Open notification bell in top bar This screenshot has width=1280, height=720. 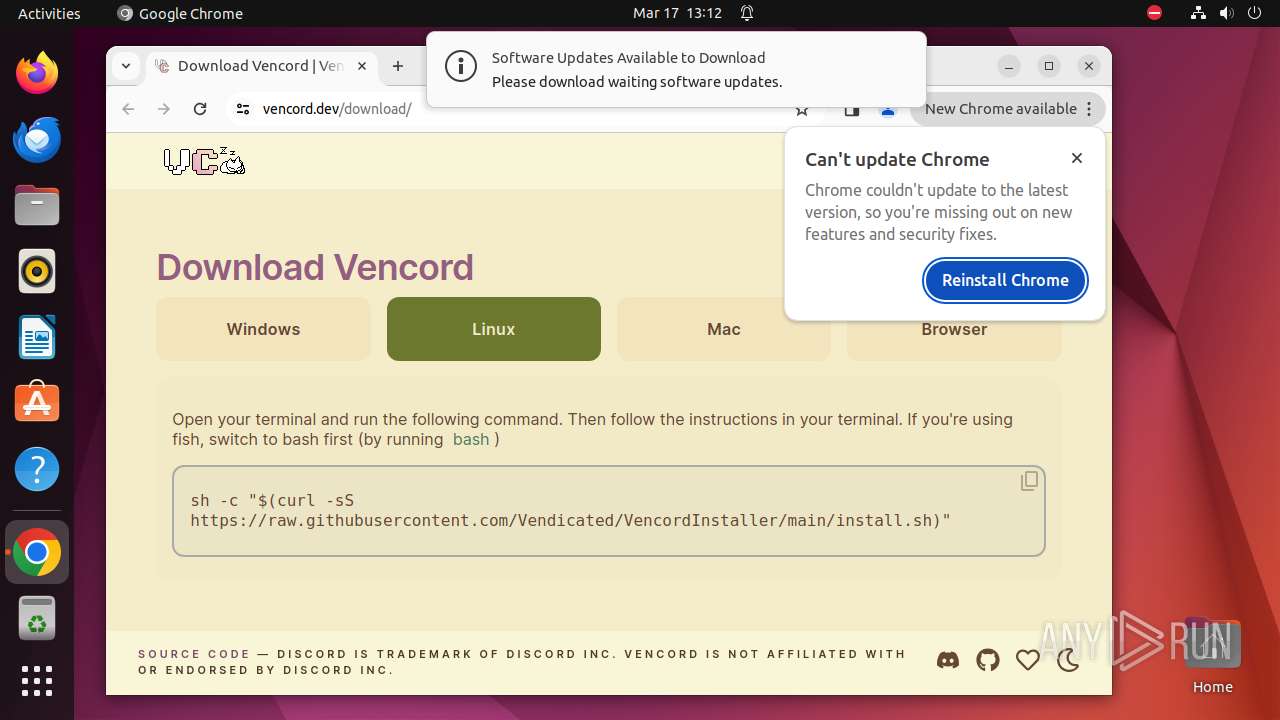[x=747, y=13]
